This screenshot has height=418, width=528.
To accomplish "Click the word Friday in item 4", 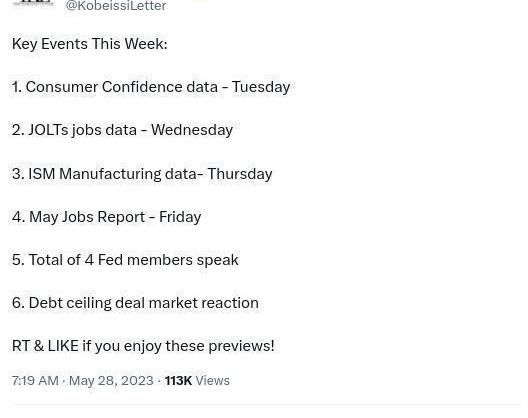I will click(x=180, y=217).
